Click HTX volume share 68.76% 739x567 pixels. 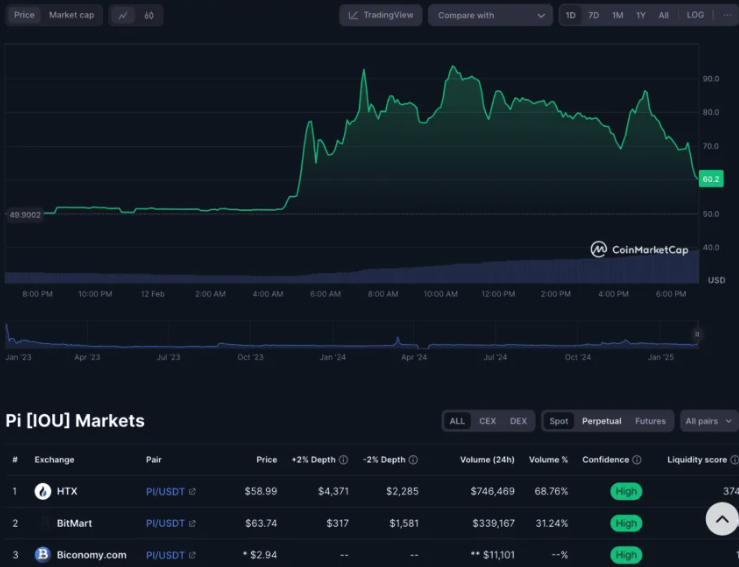click(551, 491)
